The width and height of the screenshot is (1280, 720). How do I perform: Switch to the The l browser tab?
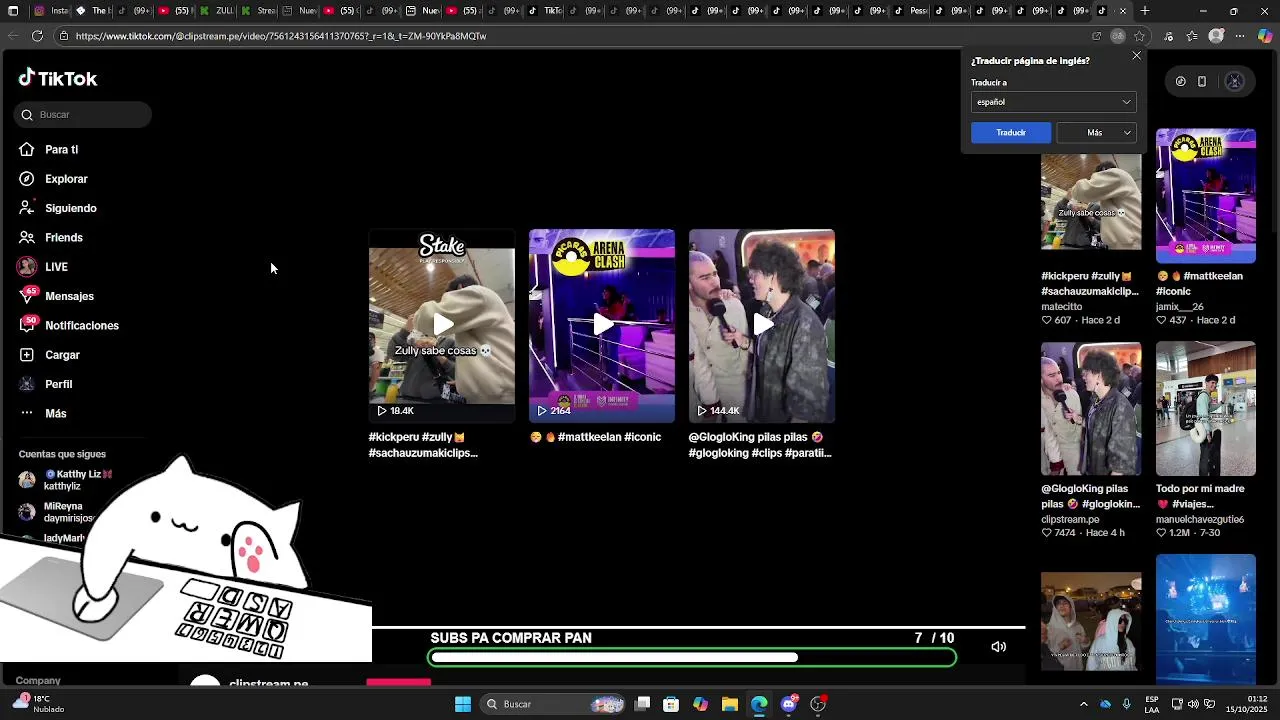click(x=92, y=11)
